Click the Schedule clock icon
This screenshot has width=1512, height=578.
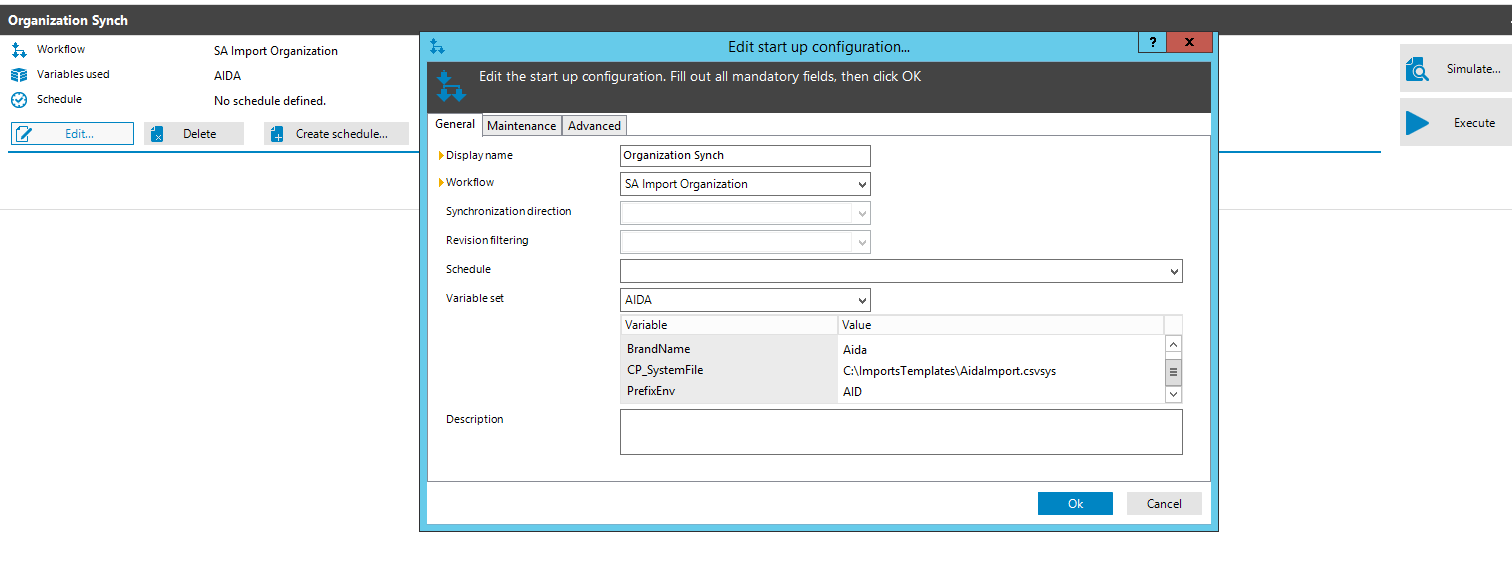point(19,100)
